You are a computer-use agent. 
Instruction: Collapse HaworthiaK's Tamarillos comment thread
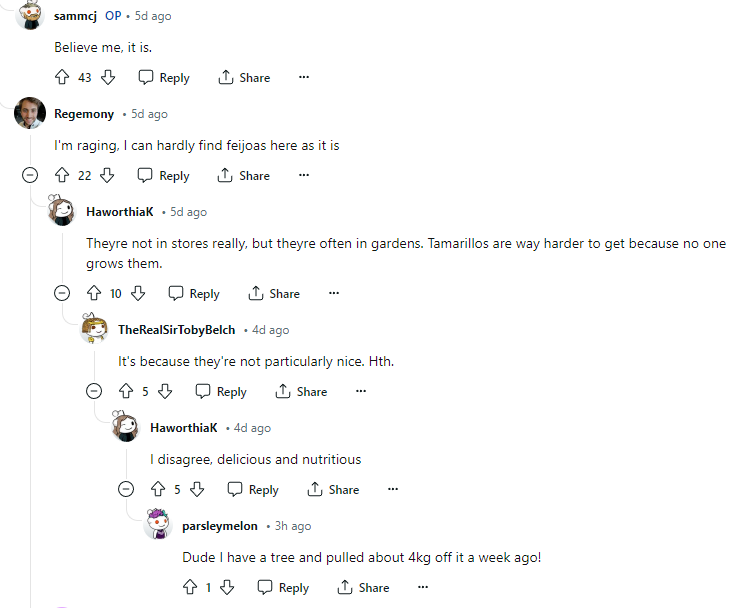(62, 293)
